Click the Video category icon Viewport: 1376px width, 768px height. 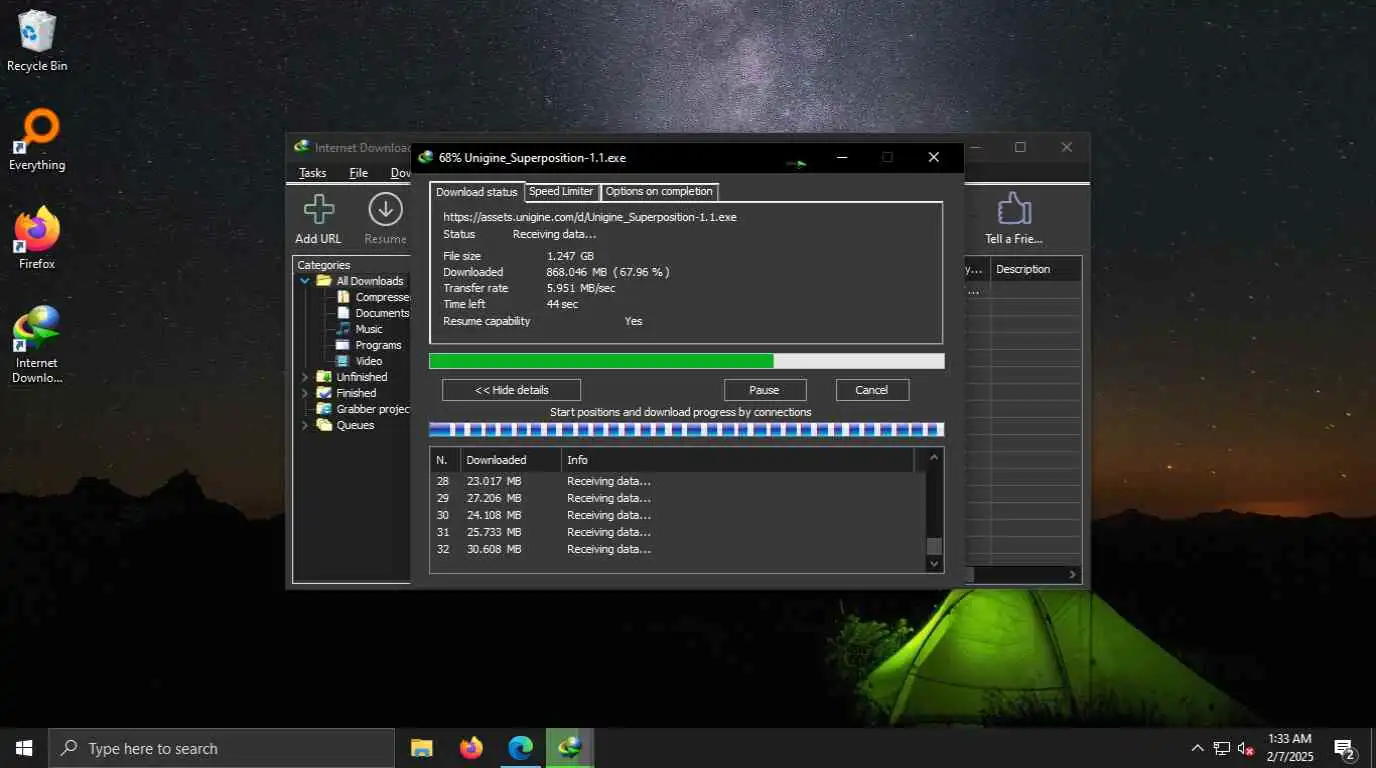(x=343, y=361)
